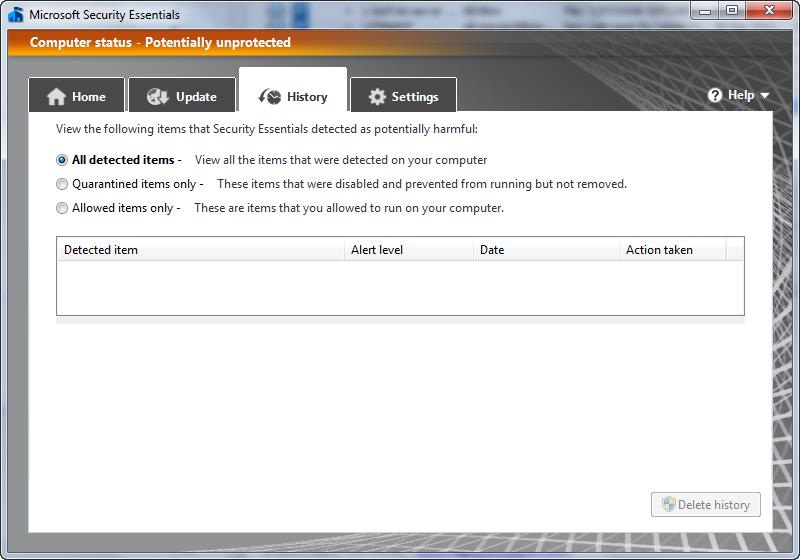Select Quarantined items only radio button
Viewport: 800px width, 560px height.
pyautogui.click(x=62, y=184)
